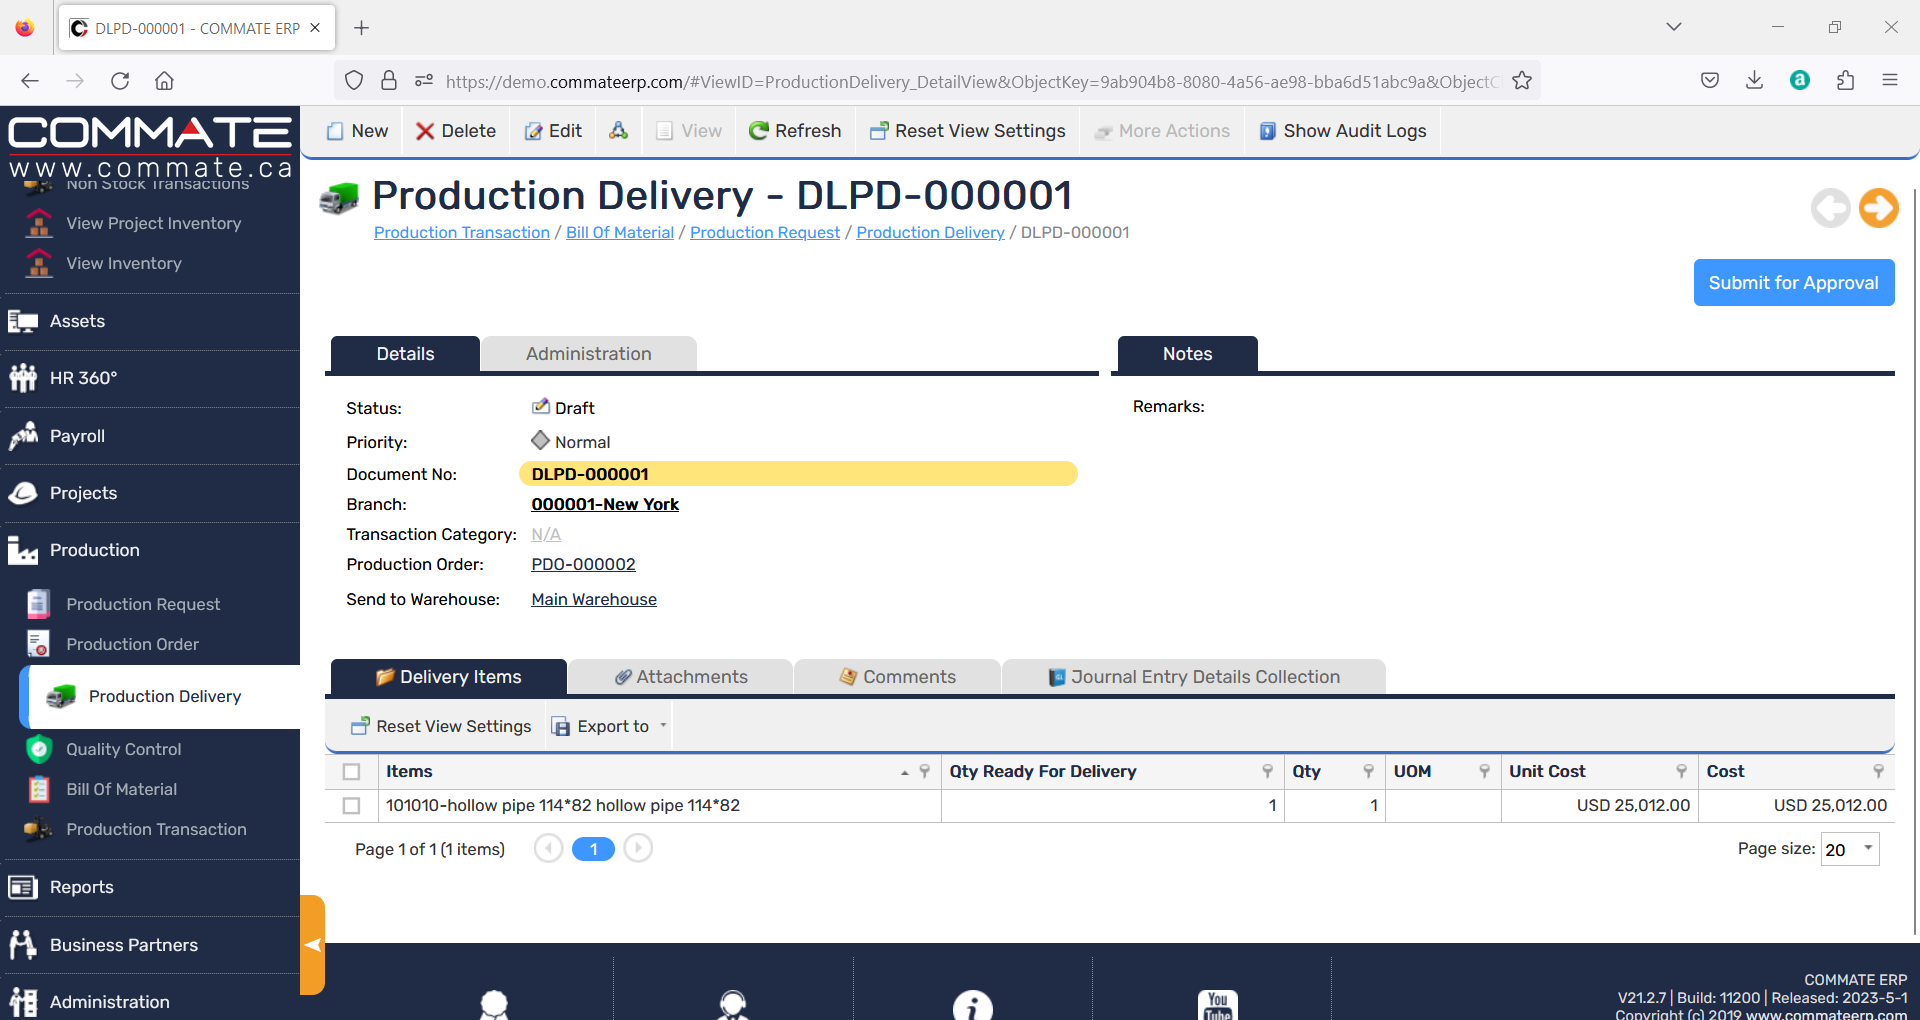Click the pager previous page arrow
The image size is (1920, 1020).
click(x=548, y=849)
